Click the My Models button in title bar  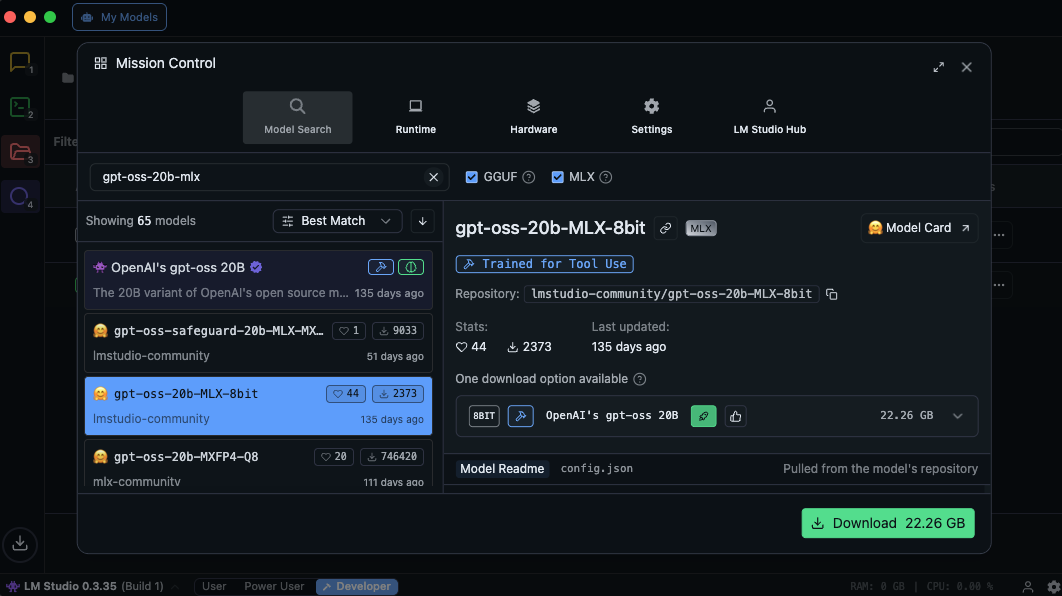pyautogui.click(x=119, y=17)
